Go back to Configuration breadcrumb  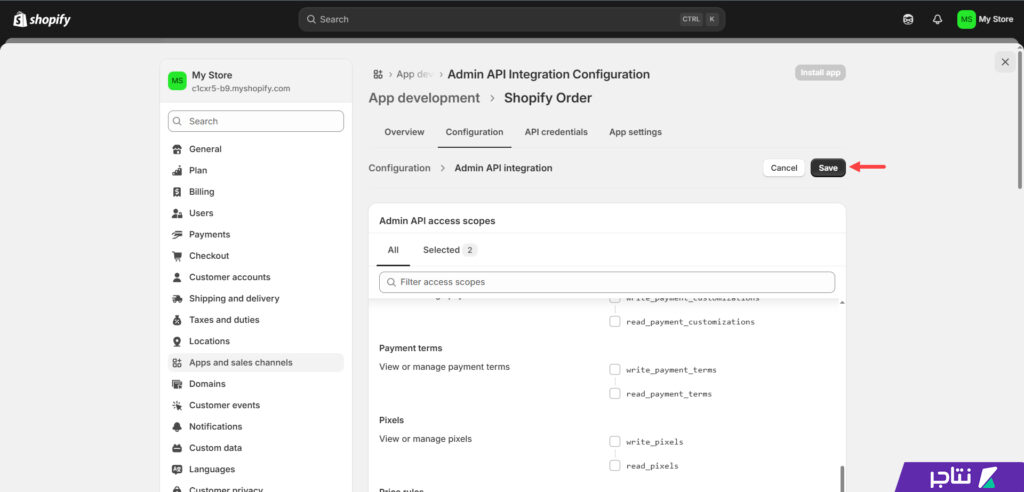(399, 168)
